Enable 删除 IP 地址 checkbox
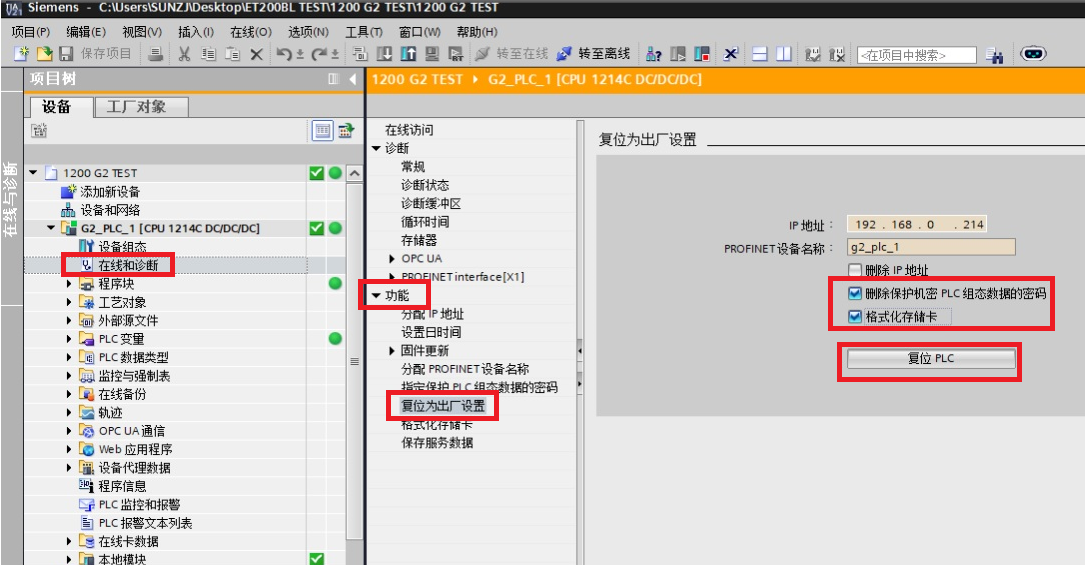This screenshot has height=565, width=1085. (855, 270)
